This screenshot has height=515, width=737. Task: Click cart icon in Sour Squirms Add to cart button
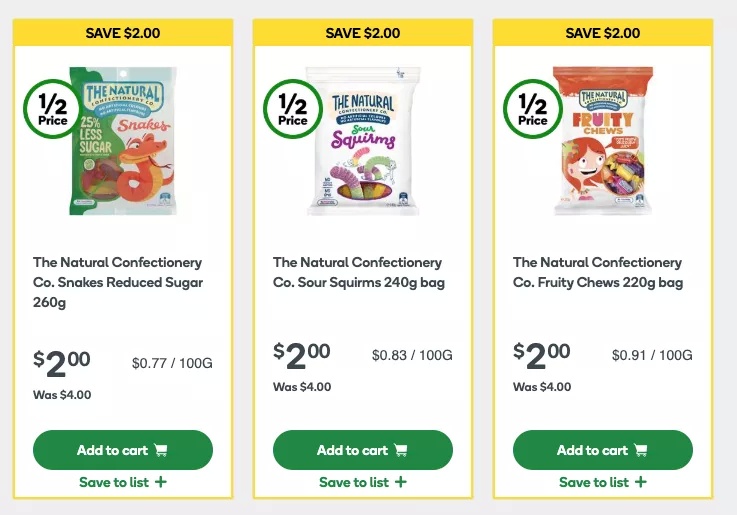click(x=401, y=450)
